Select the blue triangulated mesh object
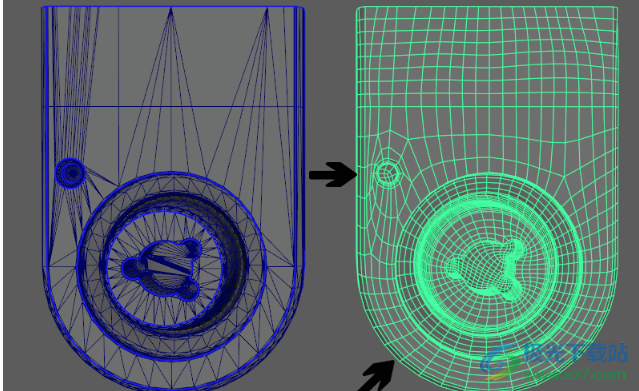639x391 pixels. 173,199
